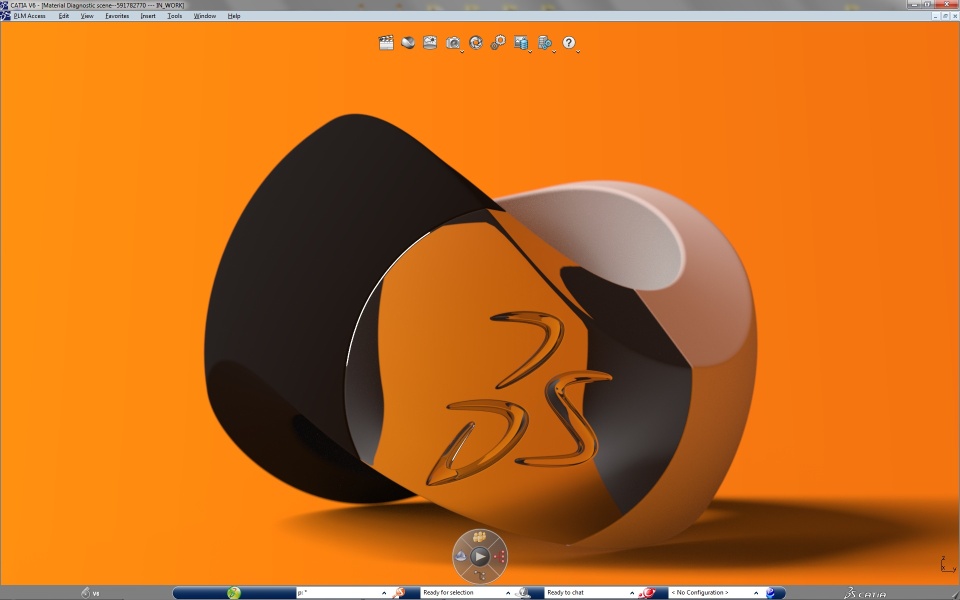Click the blue sphere icon in bottom bar
This screenshot has height=600, width=960.
pyautogui.click(x=771, y=593)
